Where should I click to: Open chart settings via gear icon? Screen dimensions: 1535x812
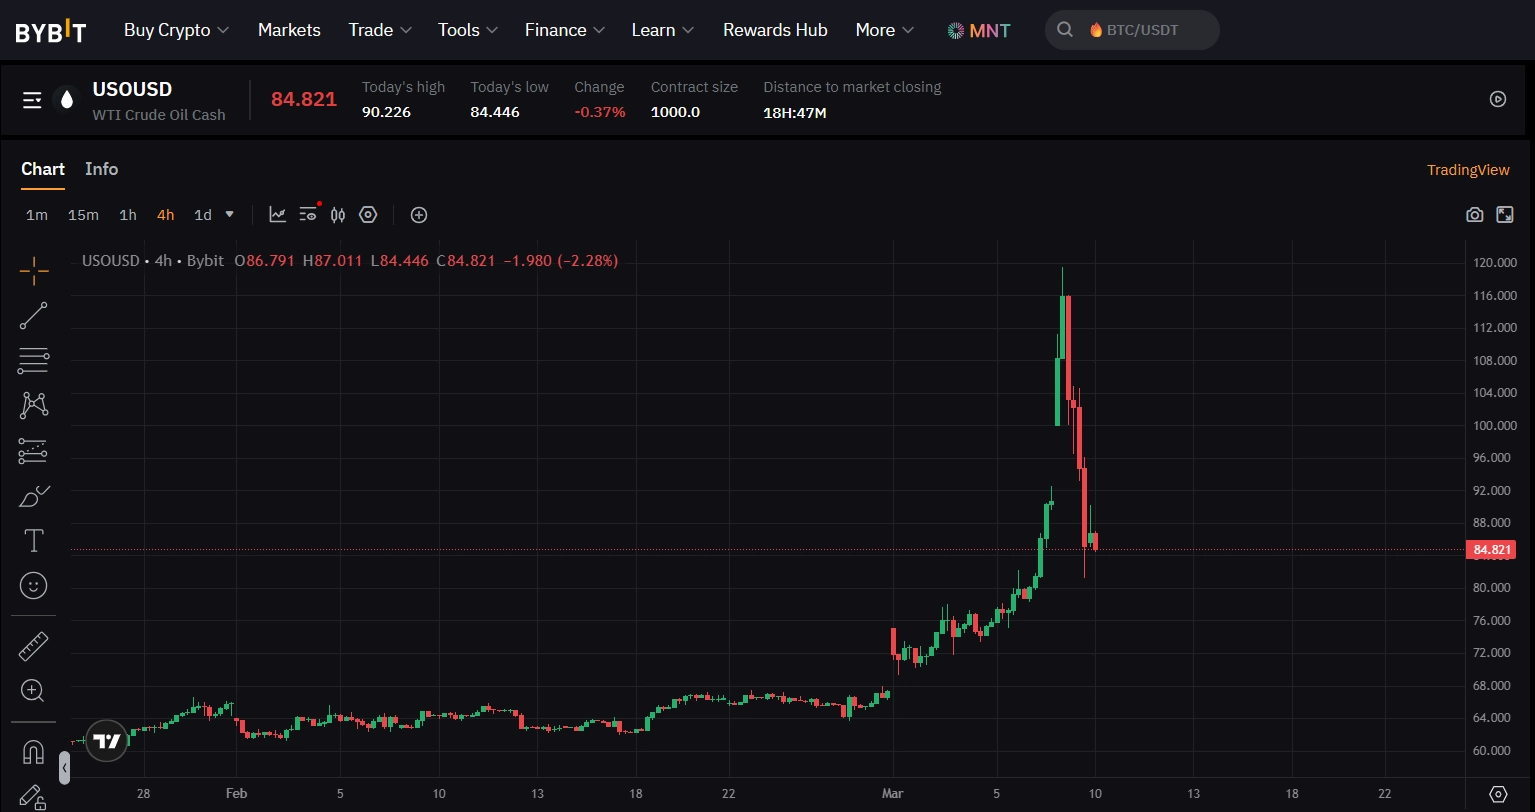pyautogui.click(x=368, y=214)
